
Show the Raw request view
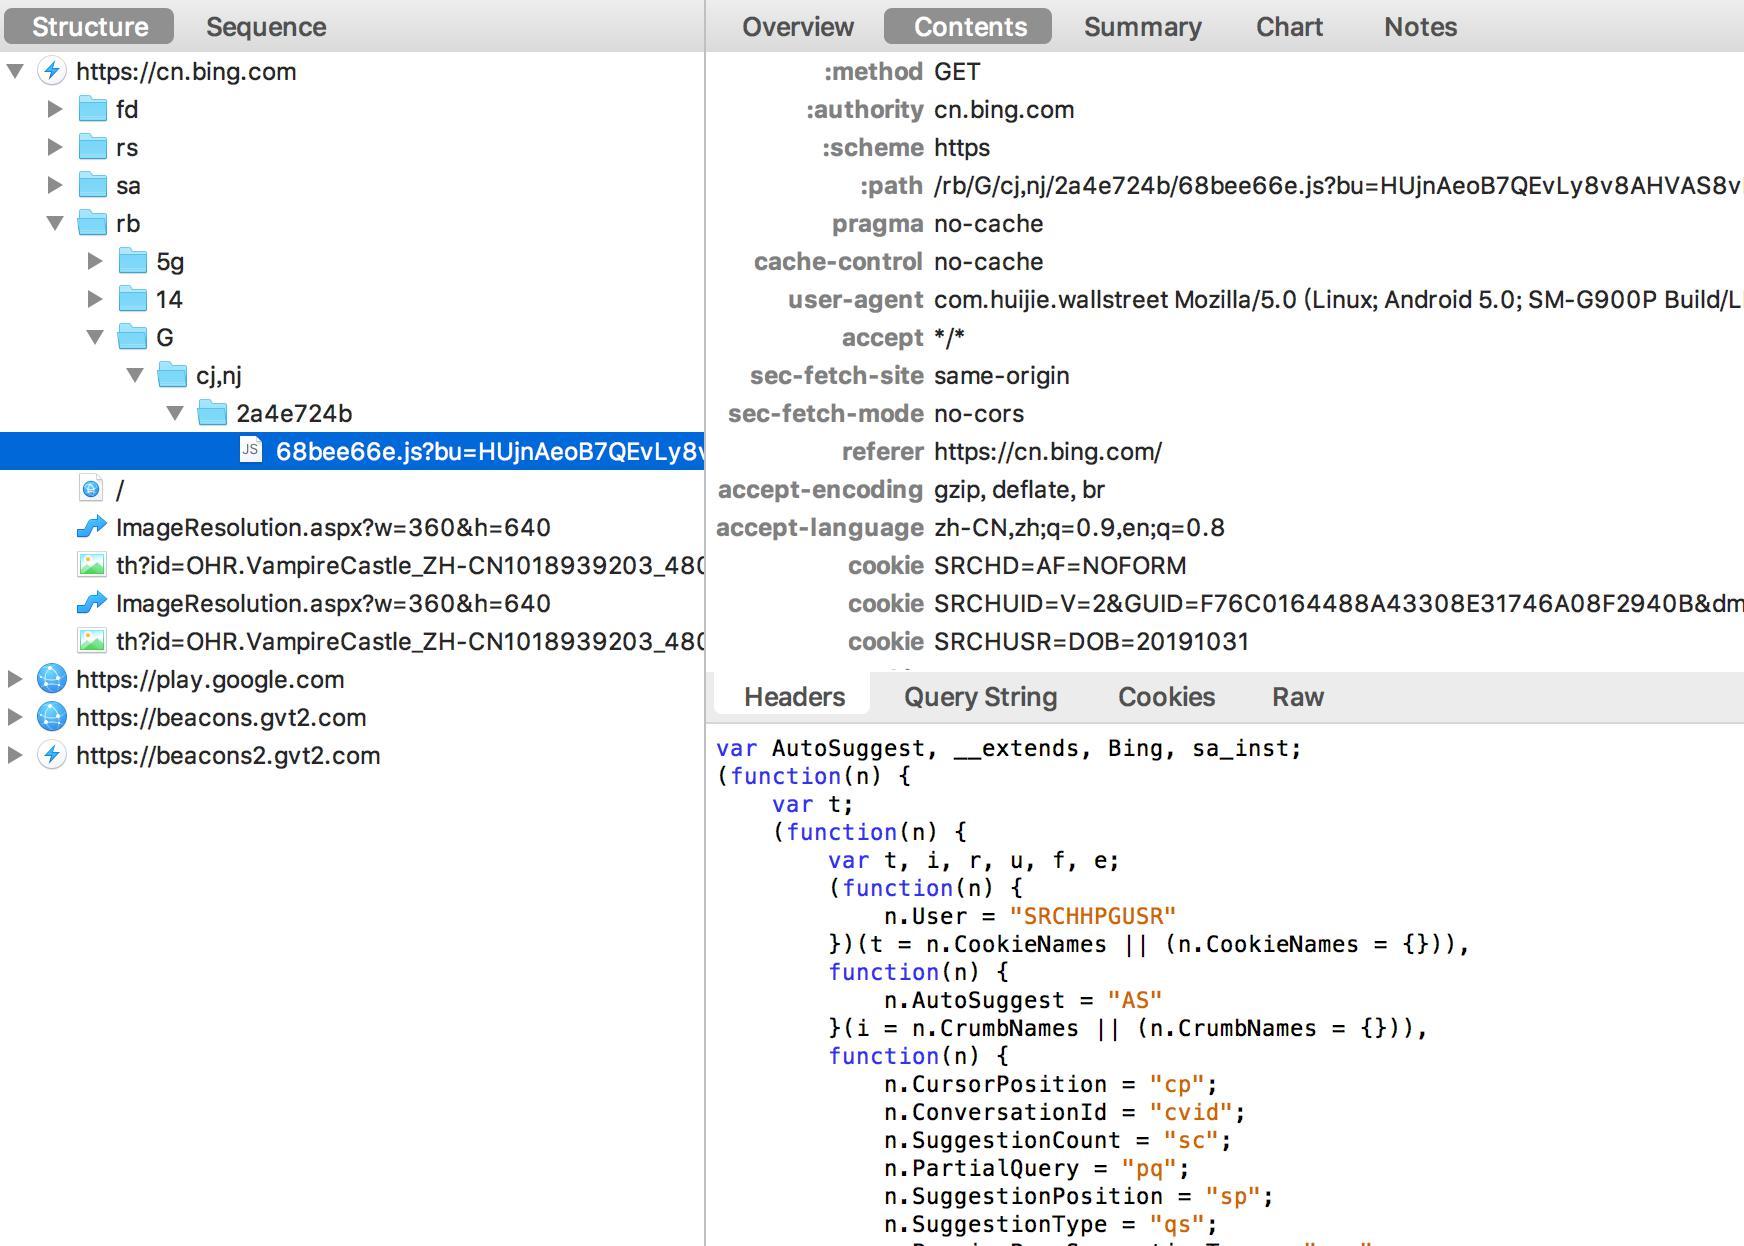click(x=1297, y=697)
